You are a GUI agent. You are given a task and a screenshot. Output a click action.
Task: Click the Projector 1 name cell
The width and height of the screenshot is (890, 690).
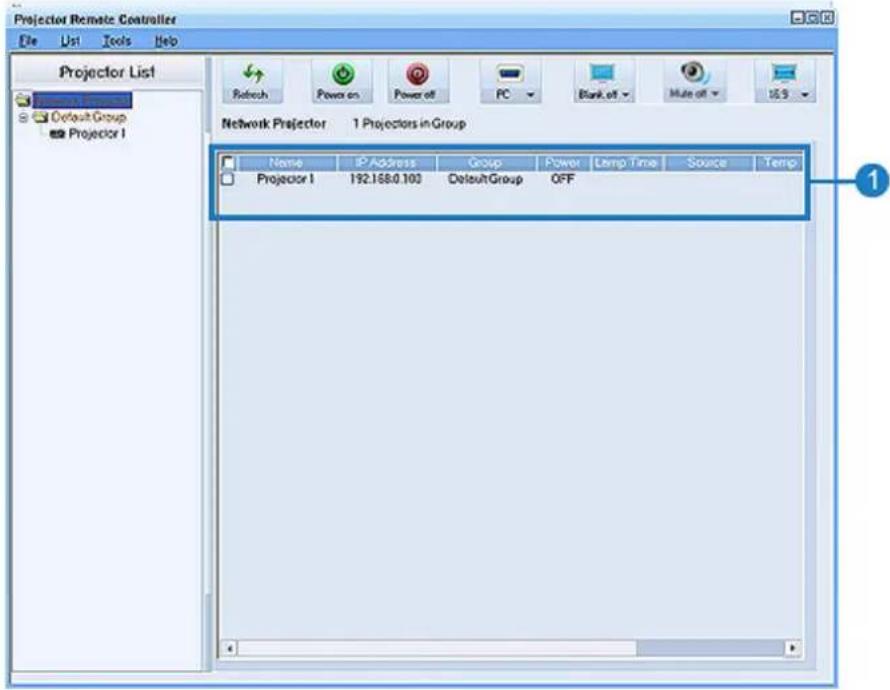click(286, 179)
